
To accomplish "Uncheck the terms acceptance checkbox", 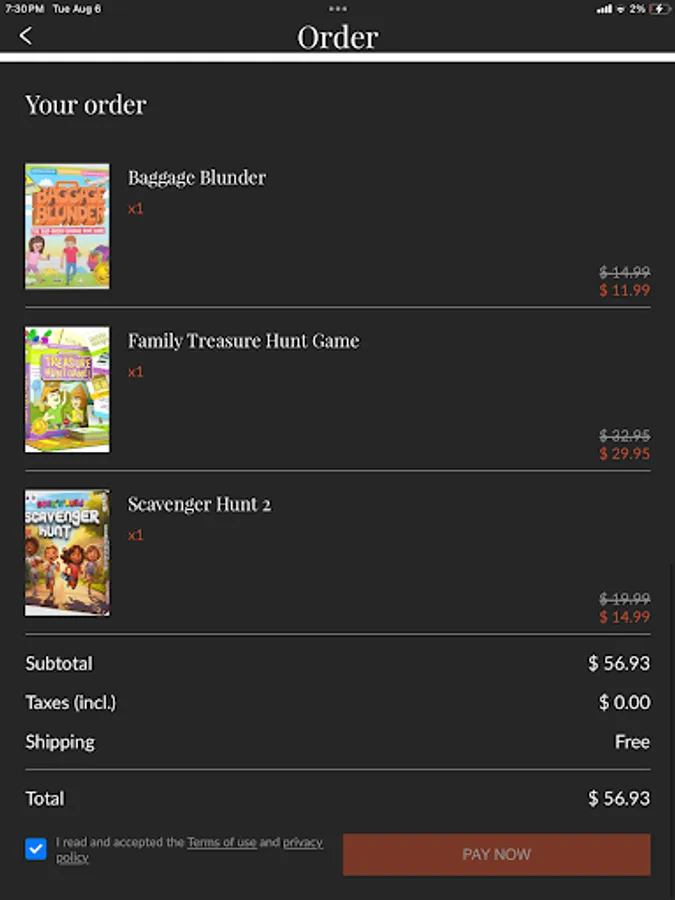I will [x=36, y=849].
